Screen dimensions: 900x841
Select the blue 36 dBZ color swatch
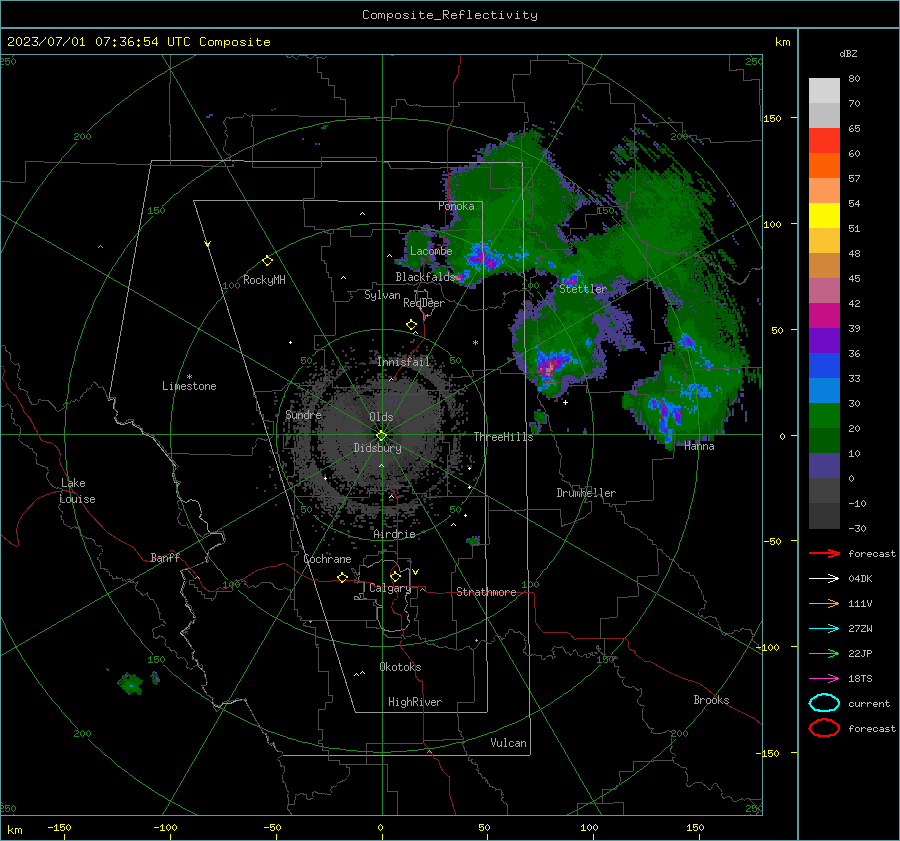(824, 366)
